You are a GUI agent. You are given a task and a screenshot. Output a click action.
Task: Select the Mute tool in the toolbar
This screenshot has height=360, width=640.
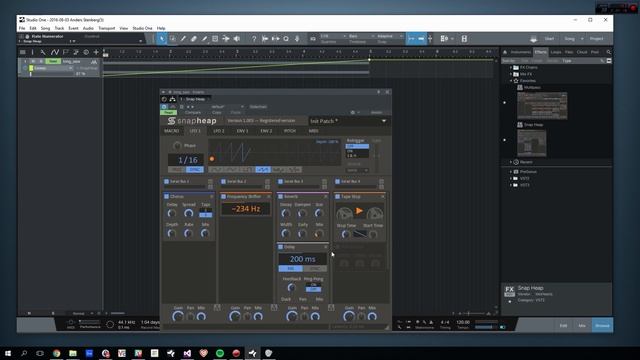coord(215,39)
